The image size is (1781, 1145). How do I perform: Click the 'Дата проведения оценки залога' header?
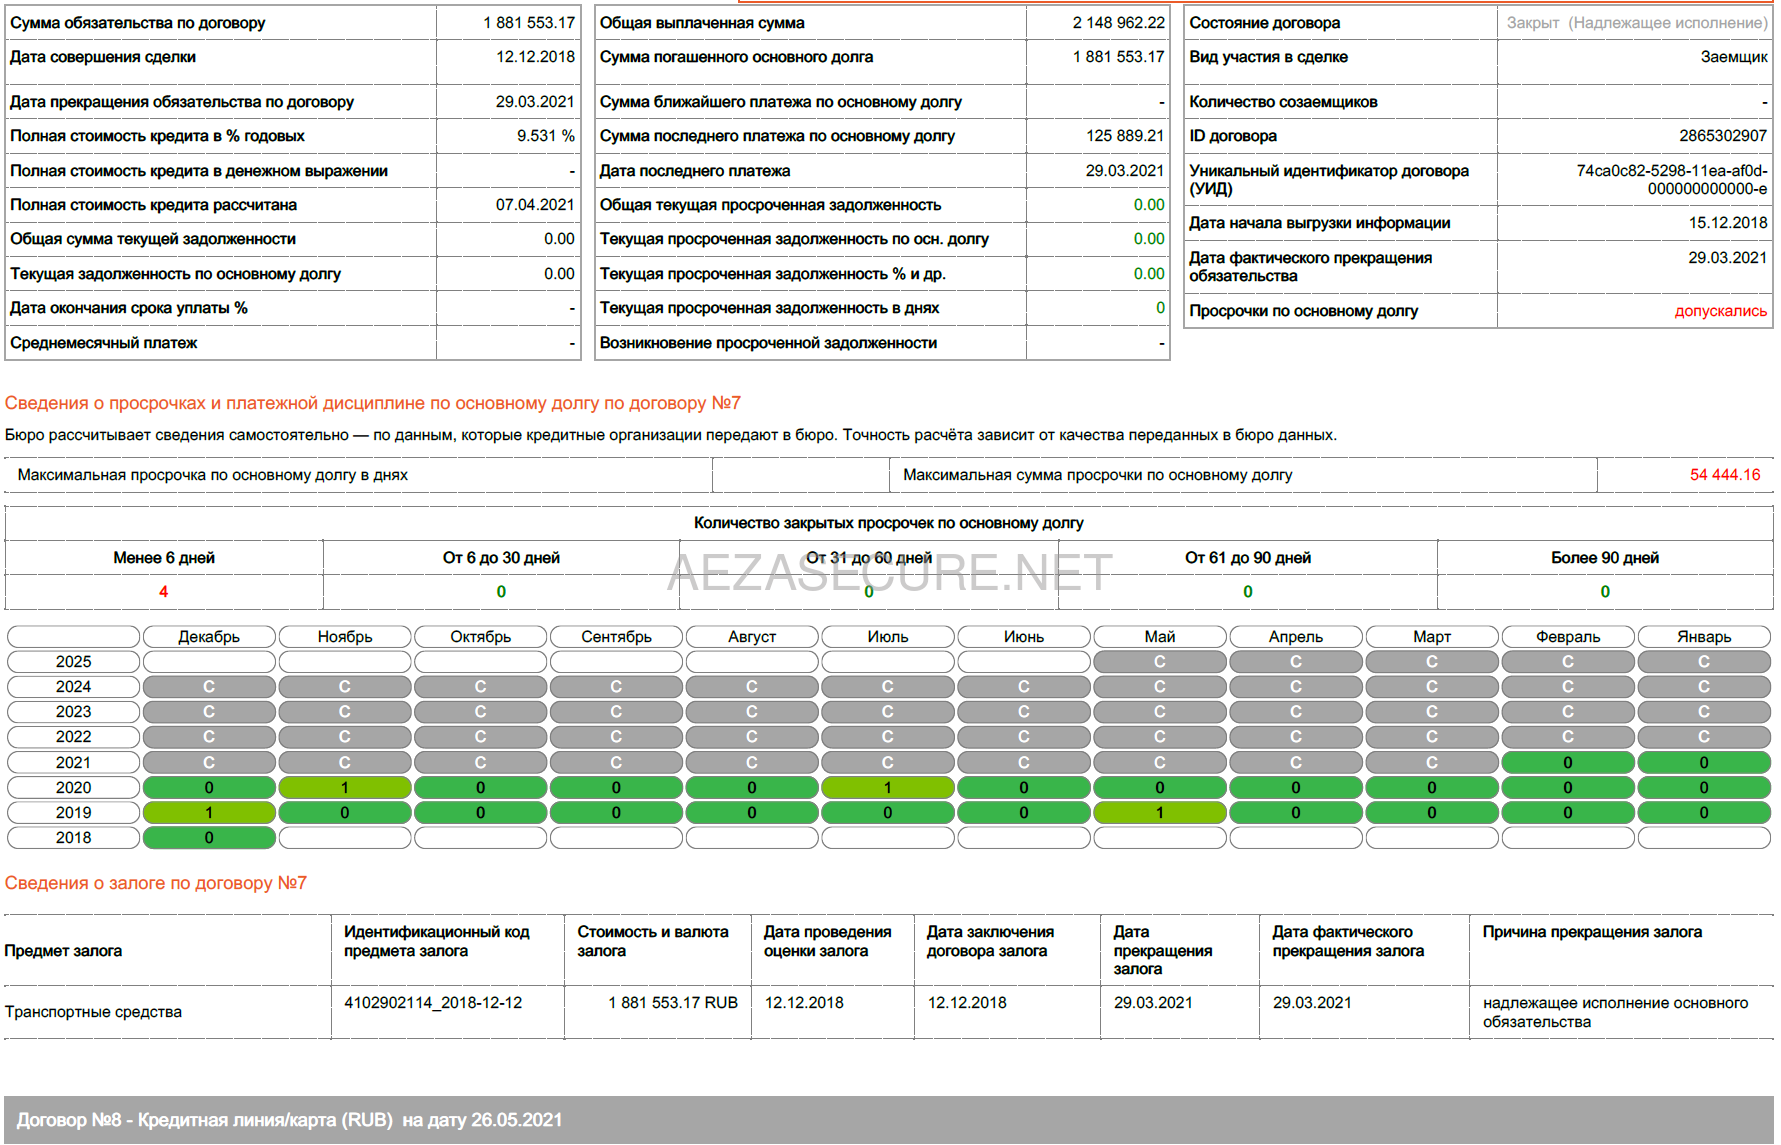tap(828, 941)
